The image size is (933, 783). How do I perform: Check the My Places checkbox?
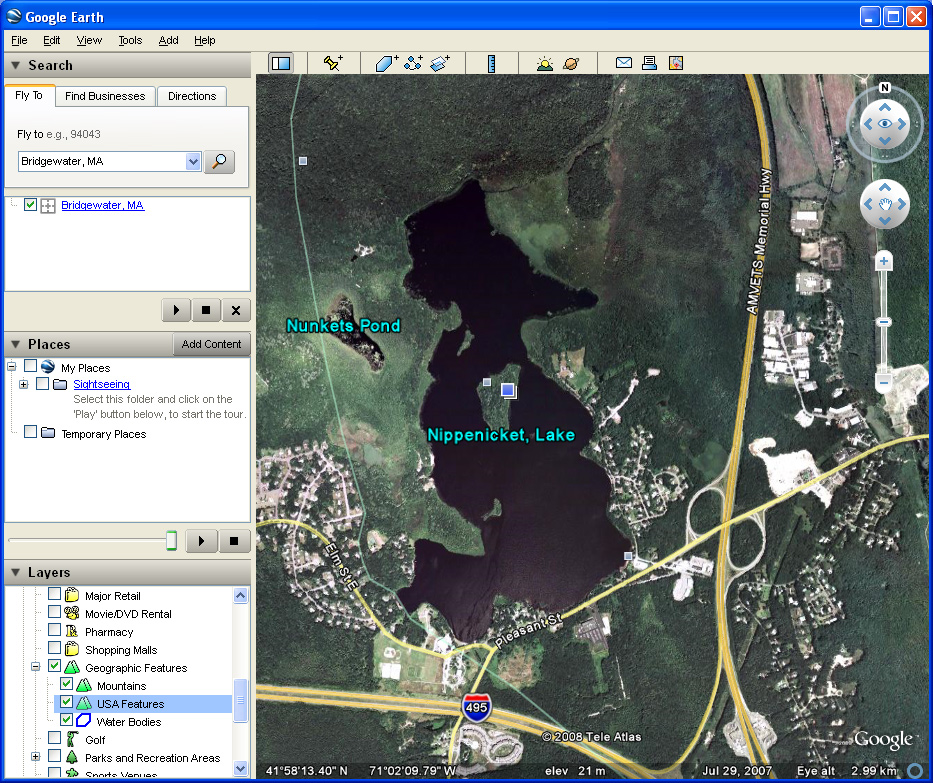30,365
